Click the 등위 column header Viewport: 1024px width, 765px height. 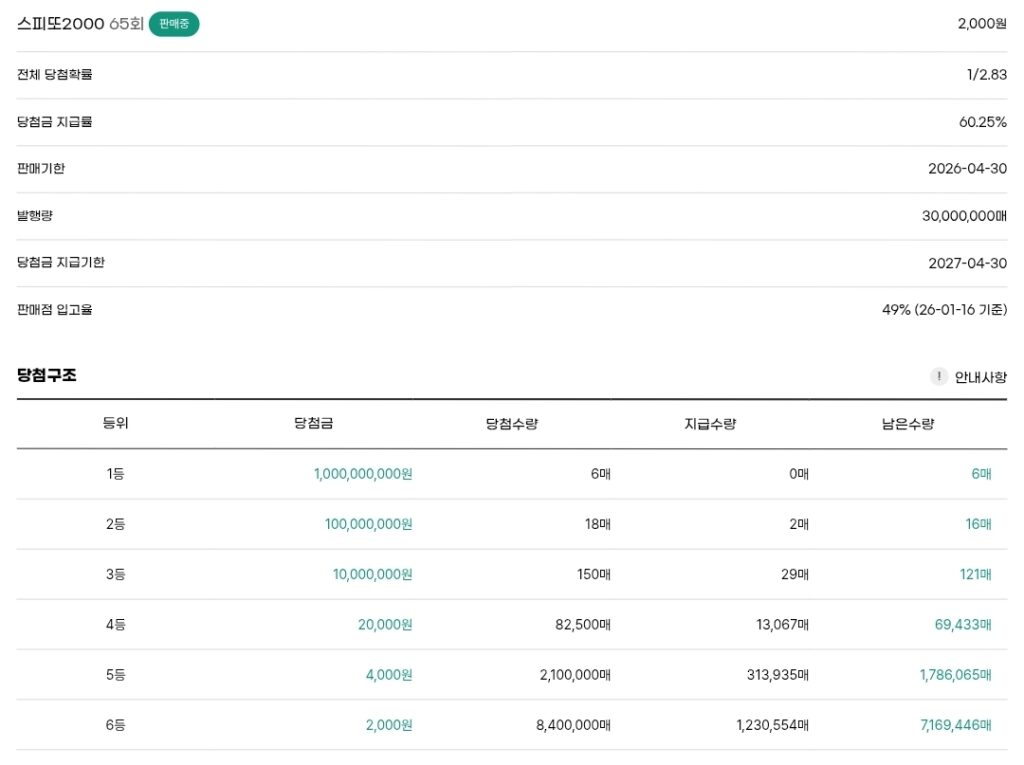click(x=115, y=423)
